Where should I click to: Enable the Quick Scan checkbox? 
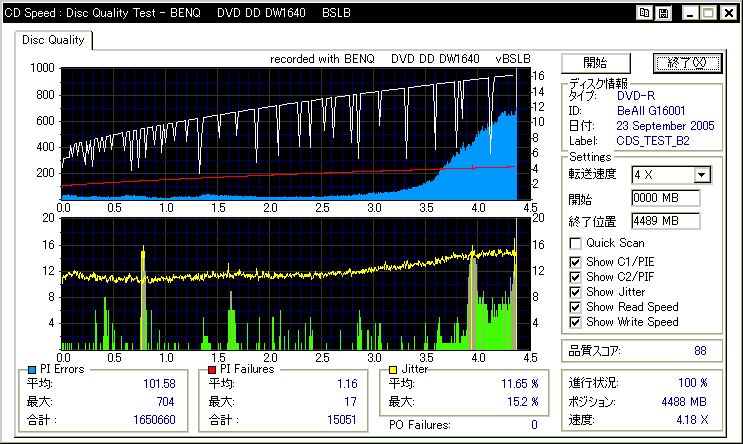tap(575, 244)
